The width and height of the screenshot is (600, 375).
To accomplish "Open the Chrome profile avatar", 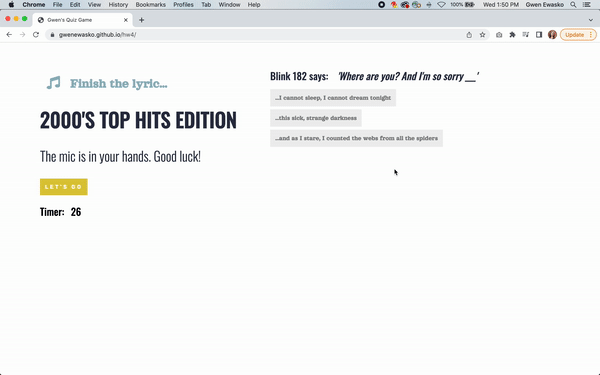I will [552, 35].
